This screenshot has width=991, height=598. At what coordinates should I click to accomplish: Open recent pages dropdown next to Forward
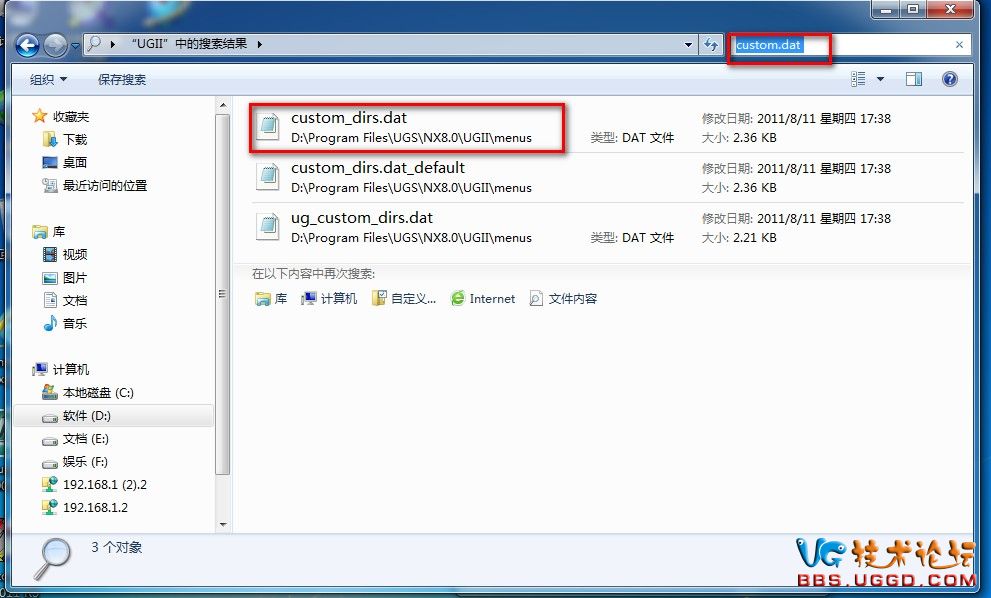click(x=75, y=46)
